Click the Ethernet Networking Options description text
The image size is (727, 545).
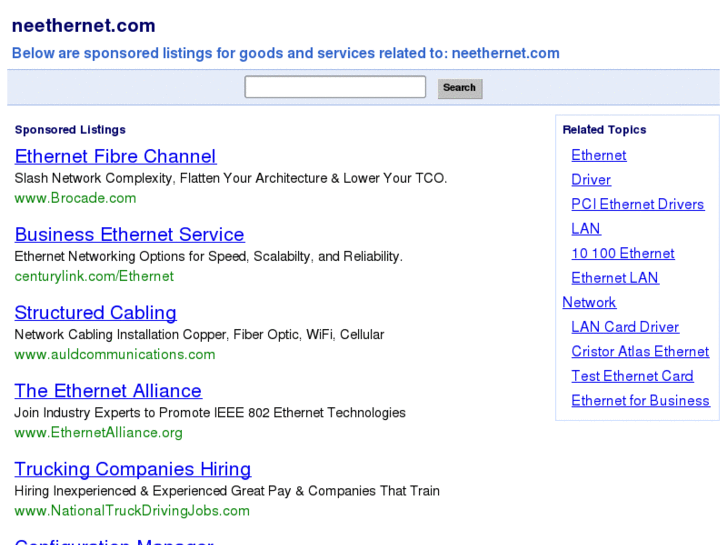208,256
